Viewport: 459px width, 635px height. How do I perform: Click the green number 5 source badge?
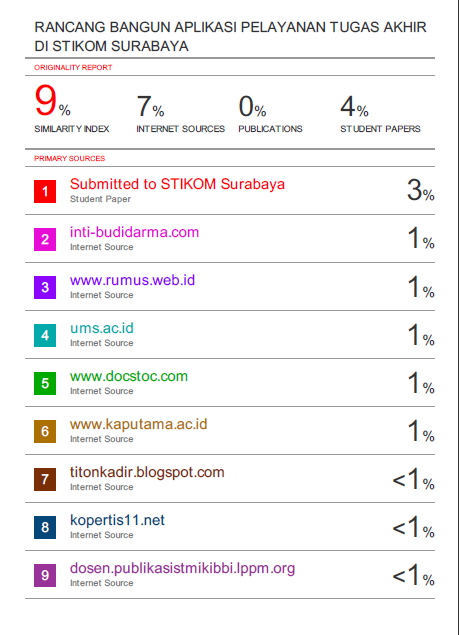[x=45, y=384]
